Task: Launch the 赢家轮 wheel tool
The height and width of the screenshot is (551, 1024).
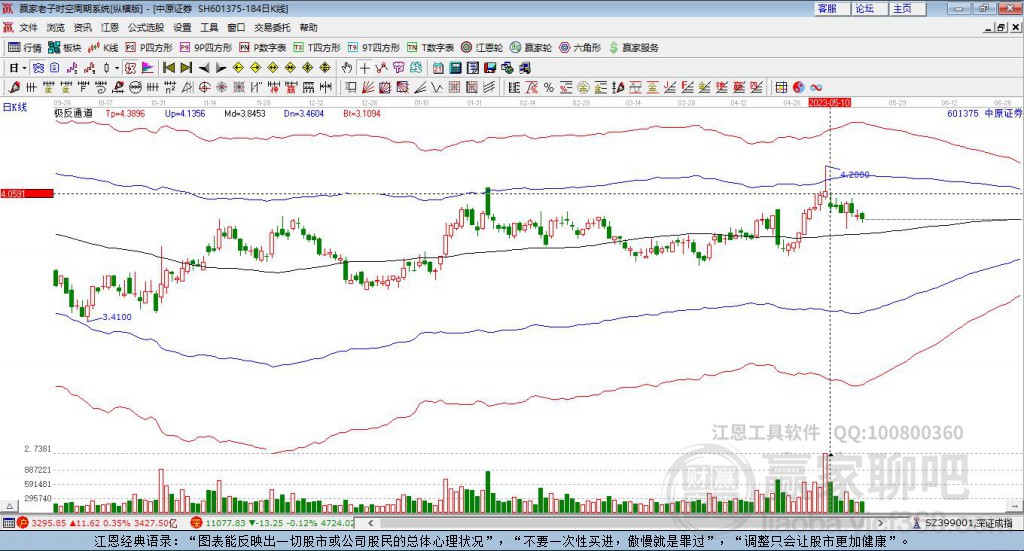Action: 530,48
